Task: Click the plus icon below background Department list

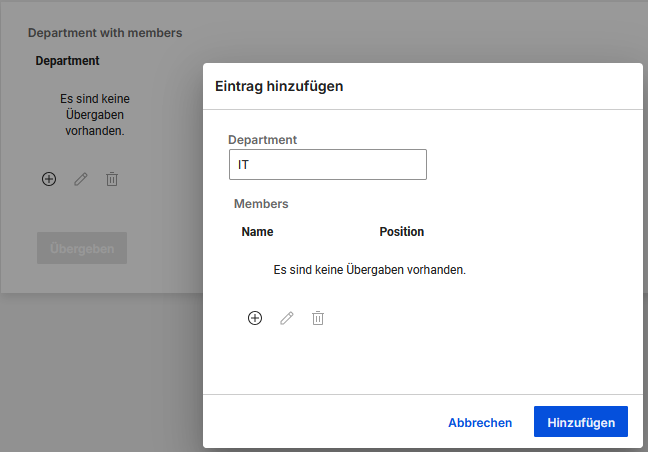Action: point(49,179)
